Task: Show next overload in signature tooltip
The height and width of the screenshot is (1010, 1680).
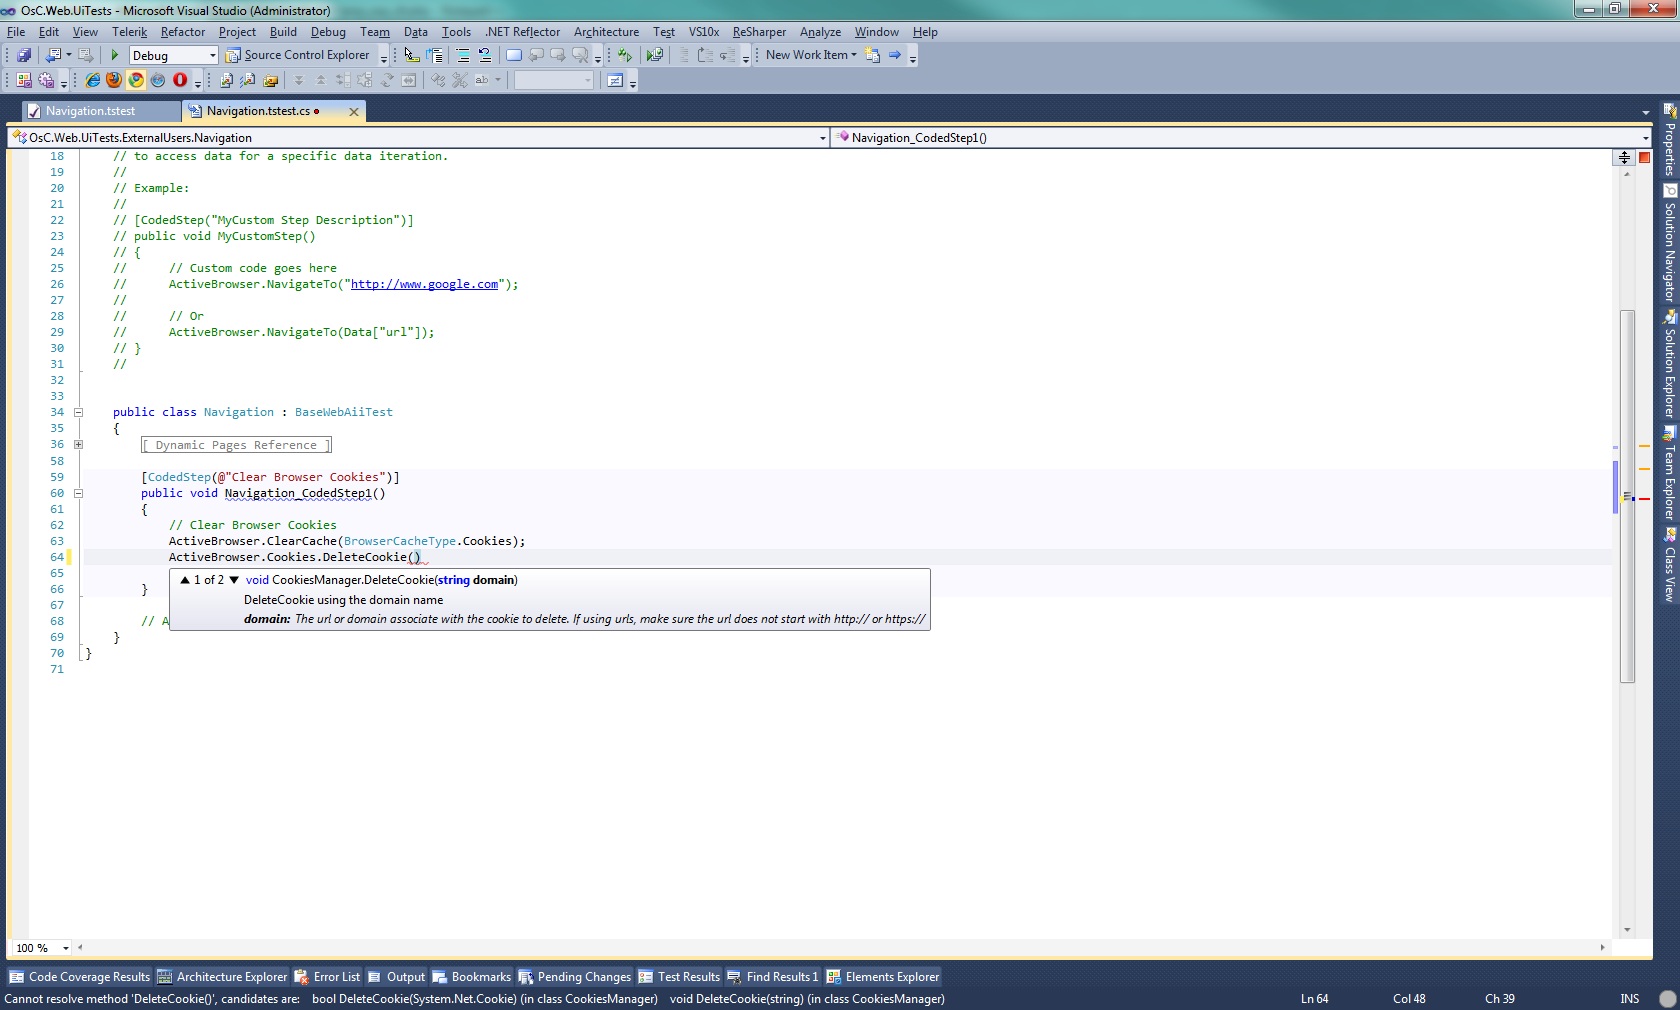Action: coord(234,580)
